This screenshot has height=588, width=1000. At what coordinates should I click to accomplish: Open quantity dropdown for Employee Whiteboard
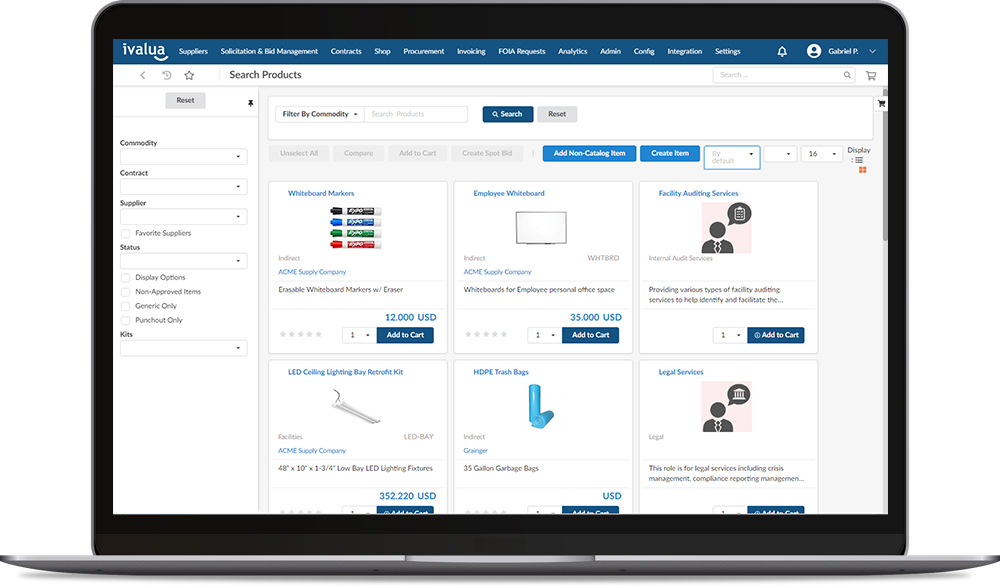[x=545, y=335]
